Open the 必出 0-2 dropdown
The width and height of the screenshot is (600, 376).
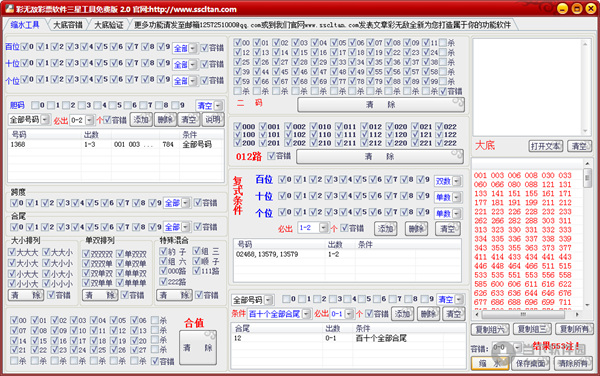click(x=82, y=120)
